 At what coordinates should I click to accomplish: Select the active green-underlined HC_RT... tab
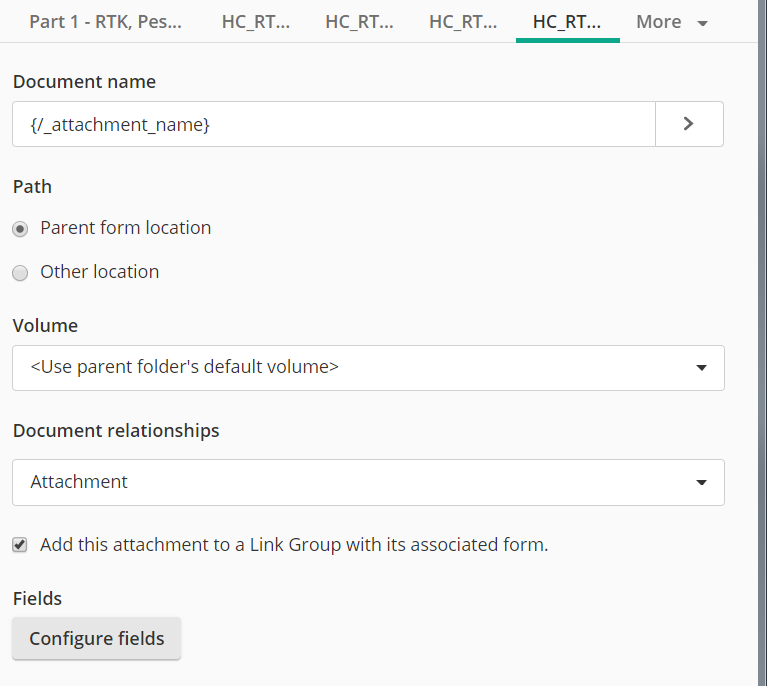(x=567, y=22)
